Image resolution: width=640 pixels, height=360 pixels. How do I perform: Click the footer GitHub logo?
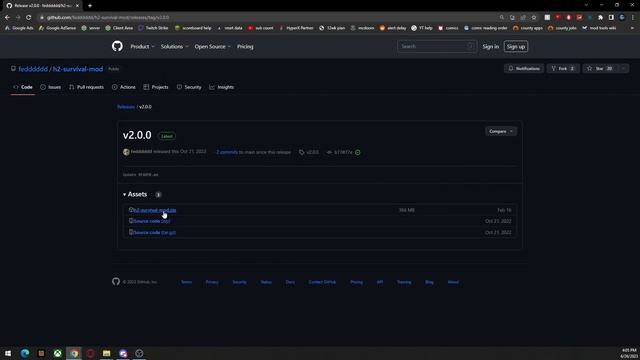[x=116, y=282]
